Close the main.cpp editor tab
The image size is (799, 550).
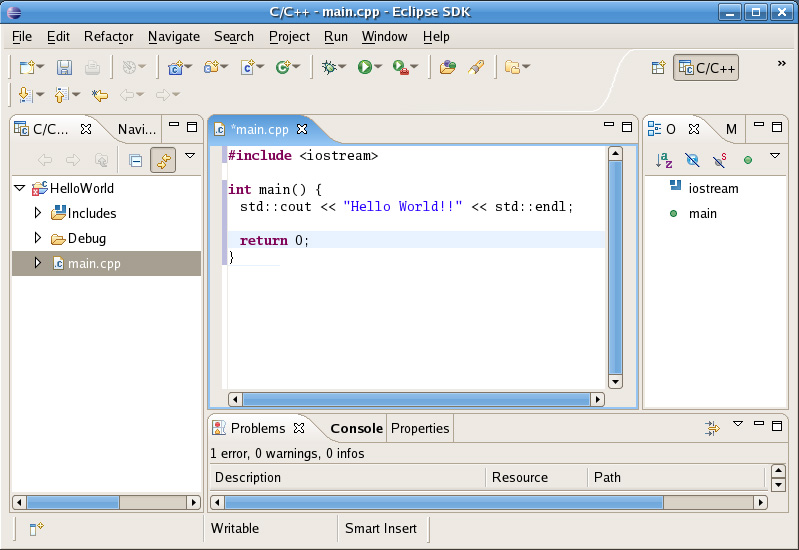pos(302,129)
